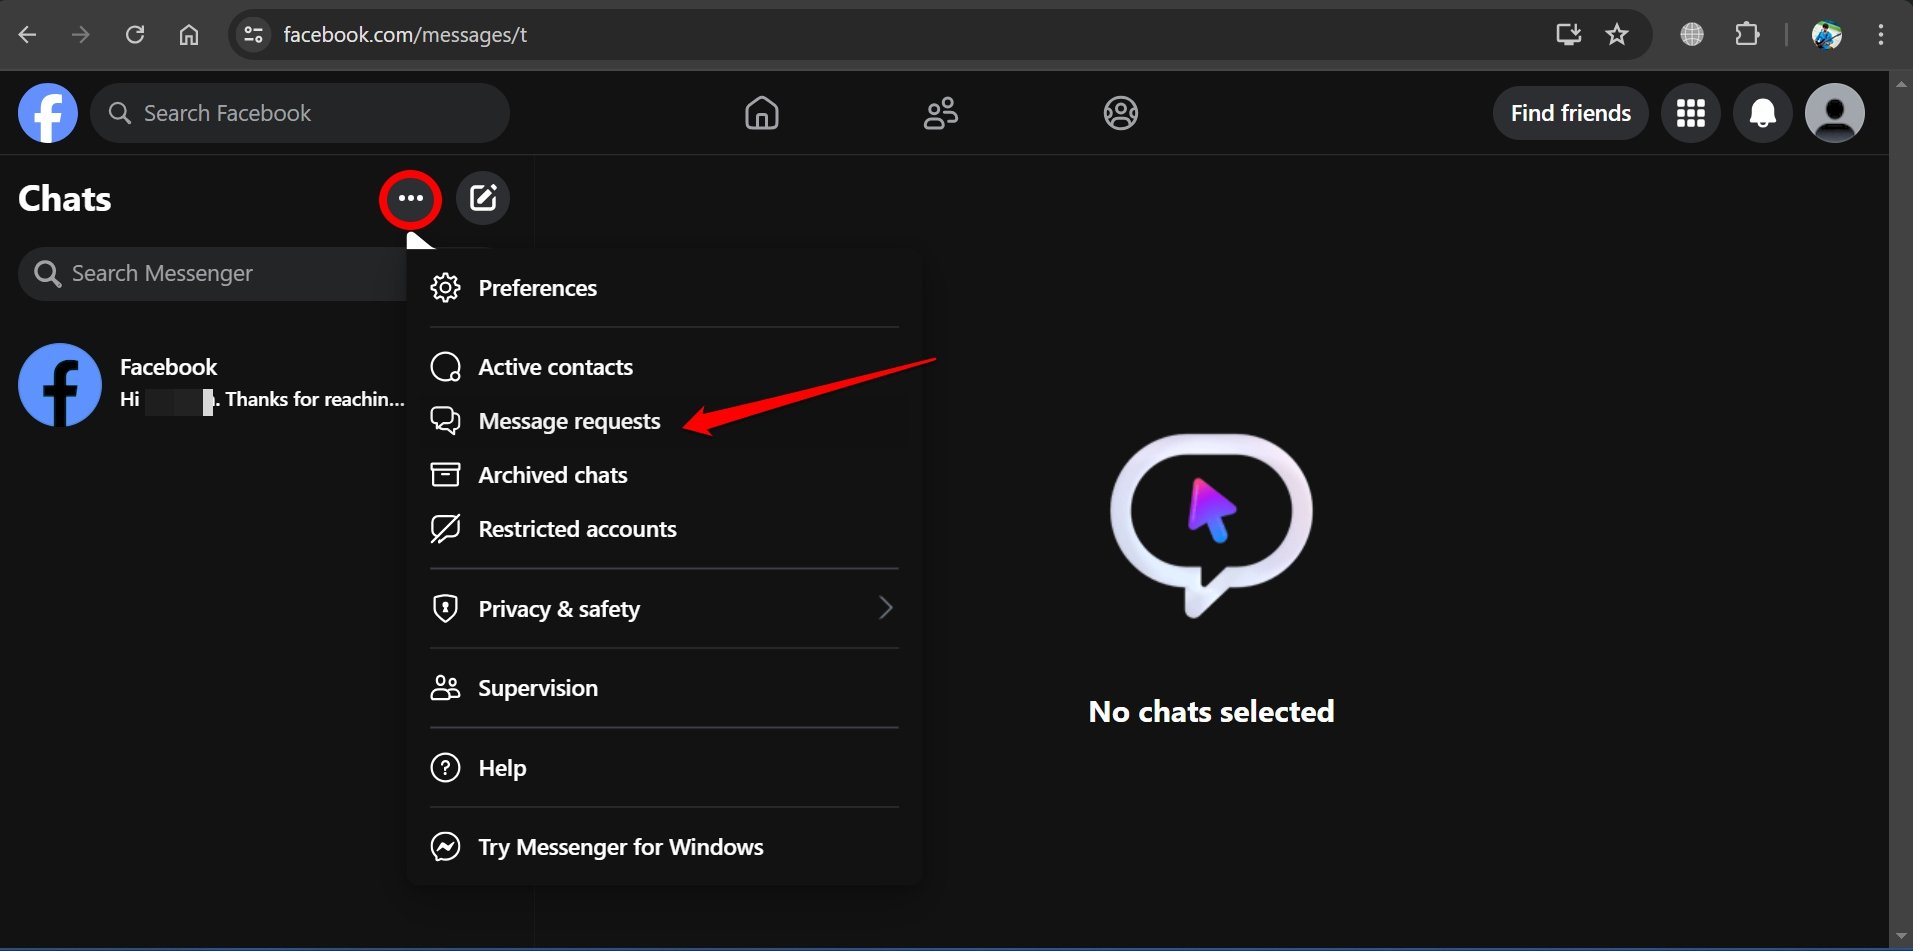Open the browser Extensions puzzle icon
Screen dimensions: 1913x951
point(1747,35)
